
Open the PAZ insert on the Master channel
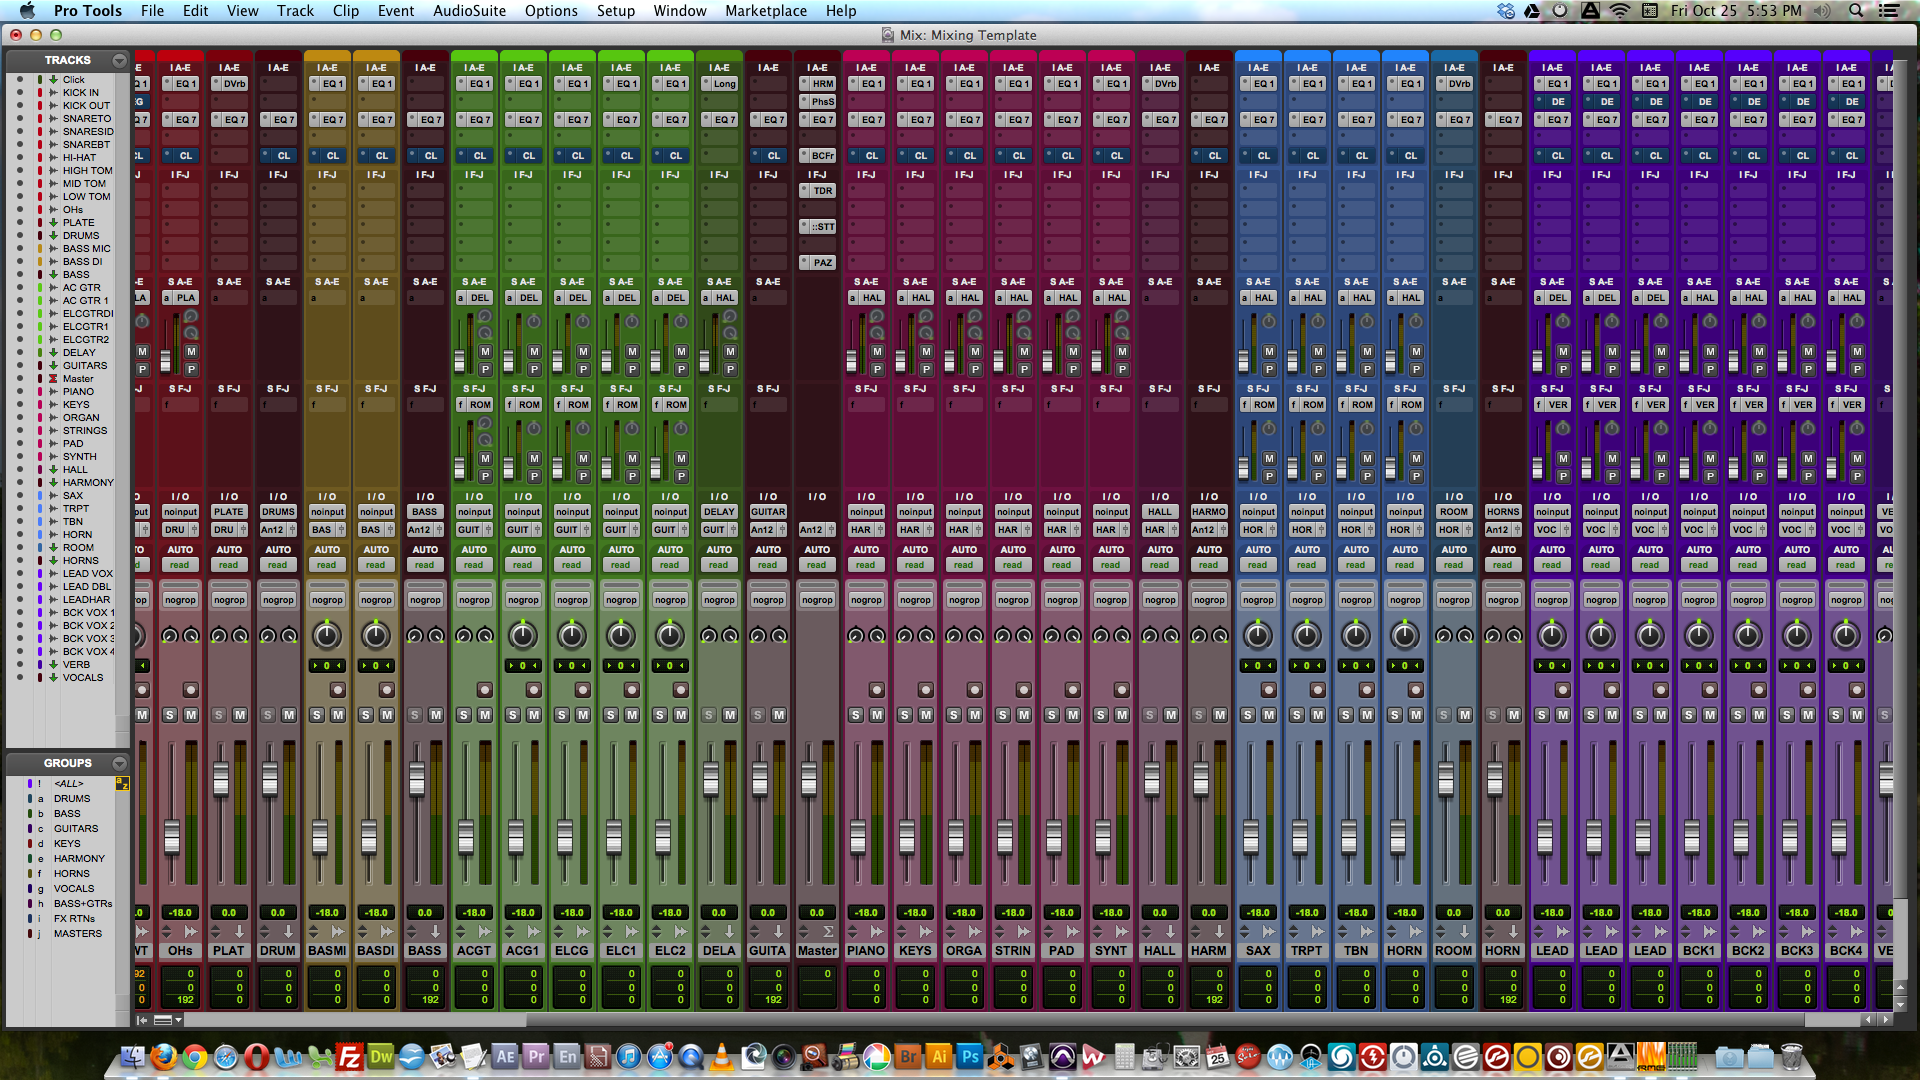[817, 263]
